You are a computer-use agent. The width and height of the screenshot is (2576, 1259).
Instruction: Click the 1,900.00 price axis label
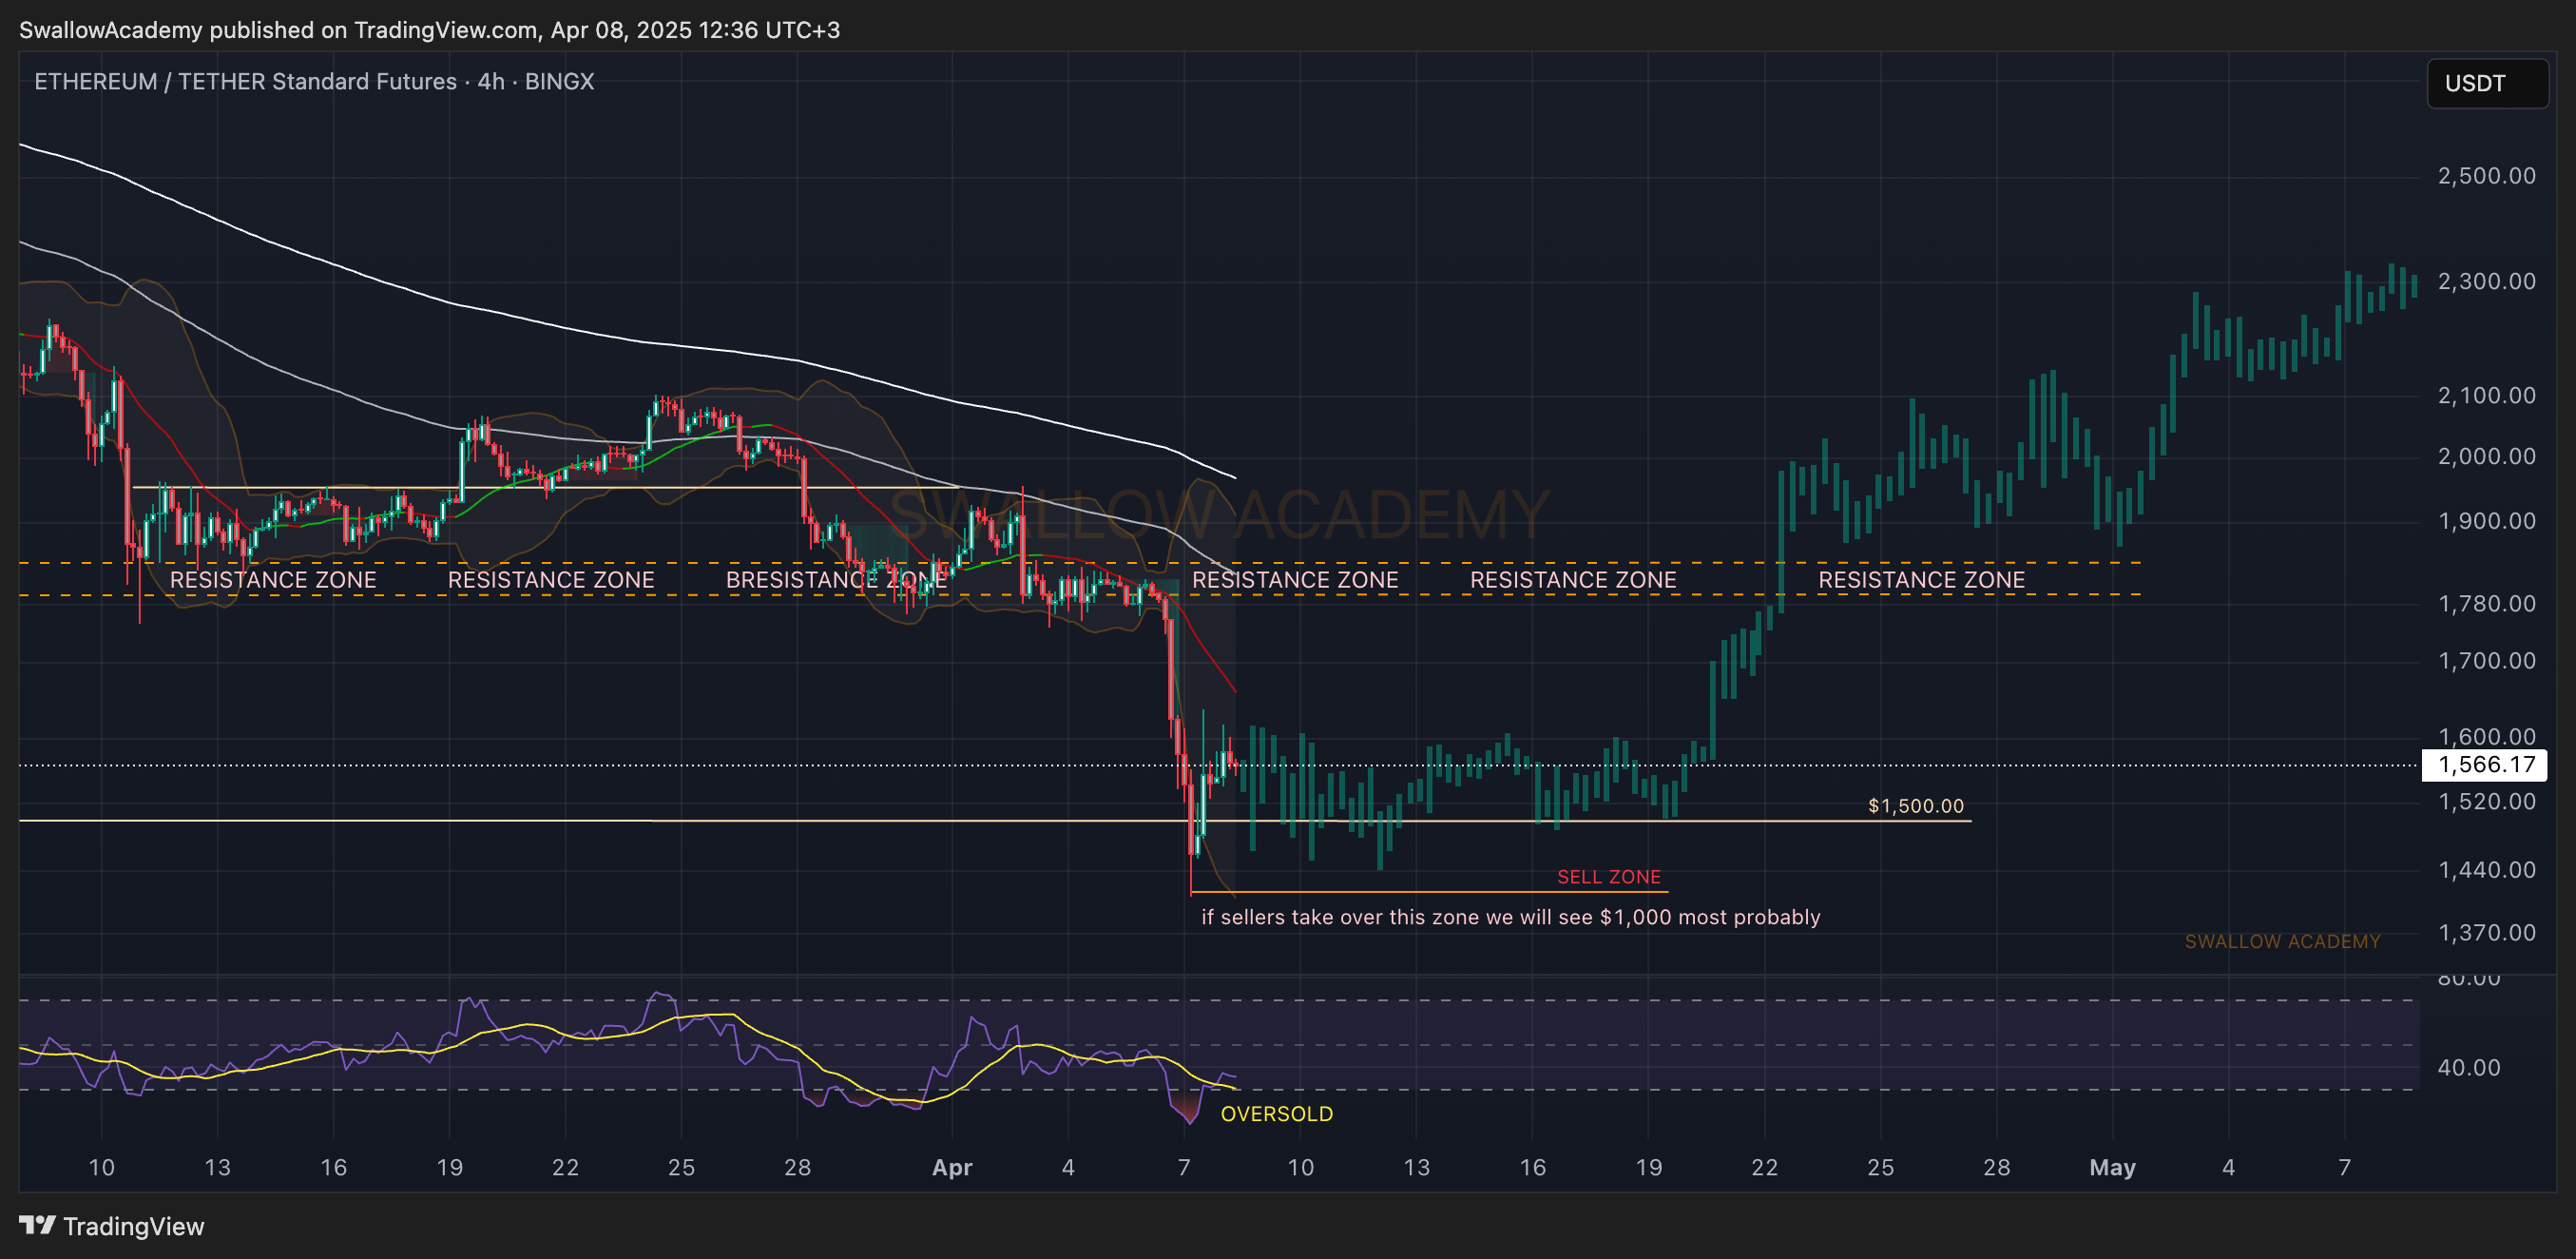(x=2486, y=521)
